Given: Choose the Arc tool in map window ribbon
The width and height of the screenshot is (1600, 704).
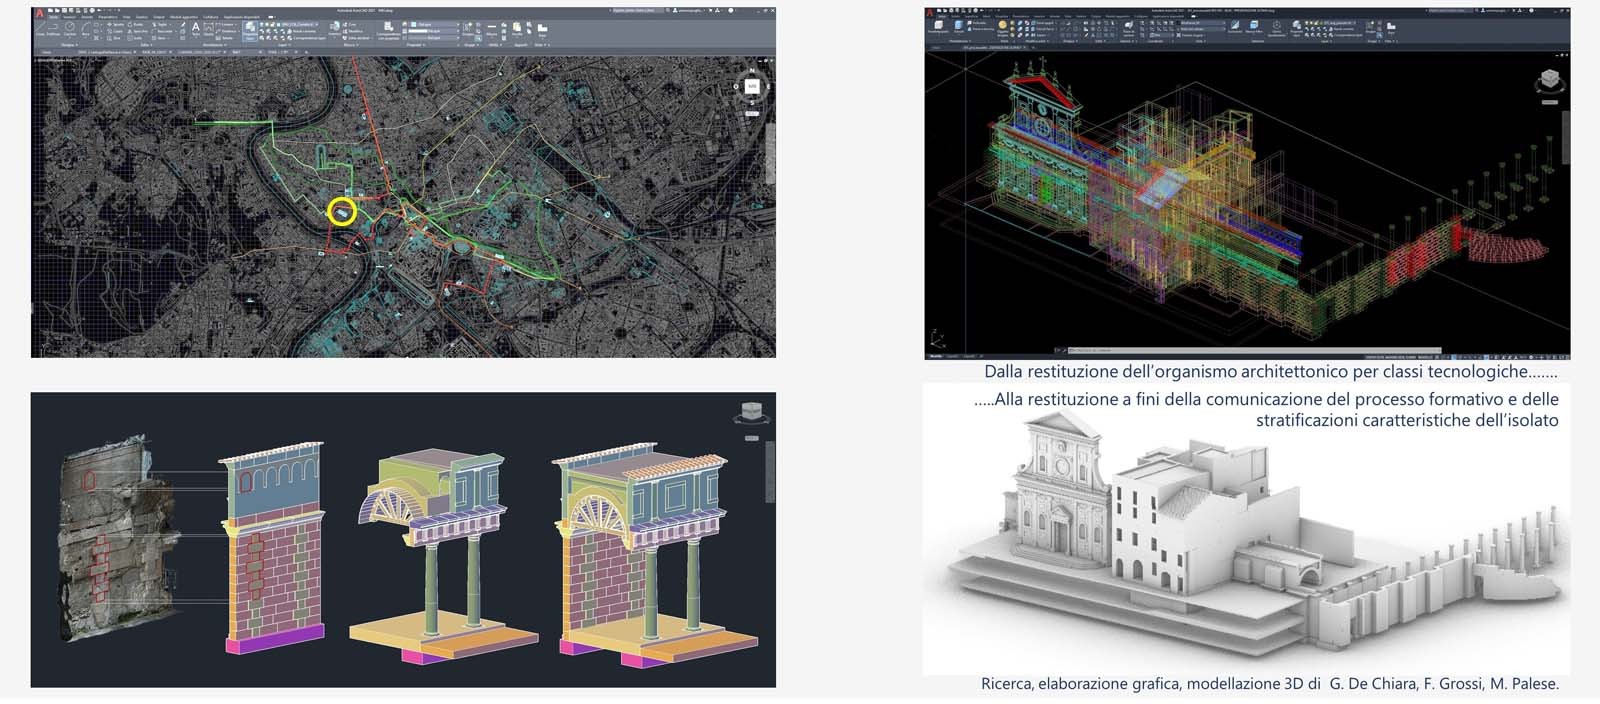Looking at the screenshot, I should (84, 28).
